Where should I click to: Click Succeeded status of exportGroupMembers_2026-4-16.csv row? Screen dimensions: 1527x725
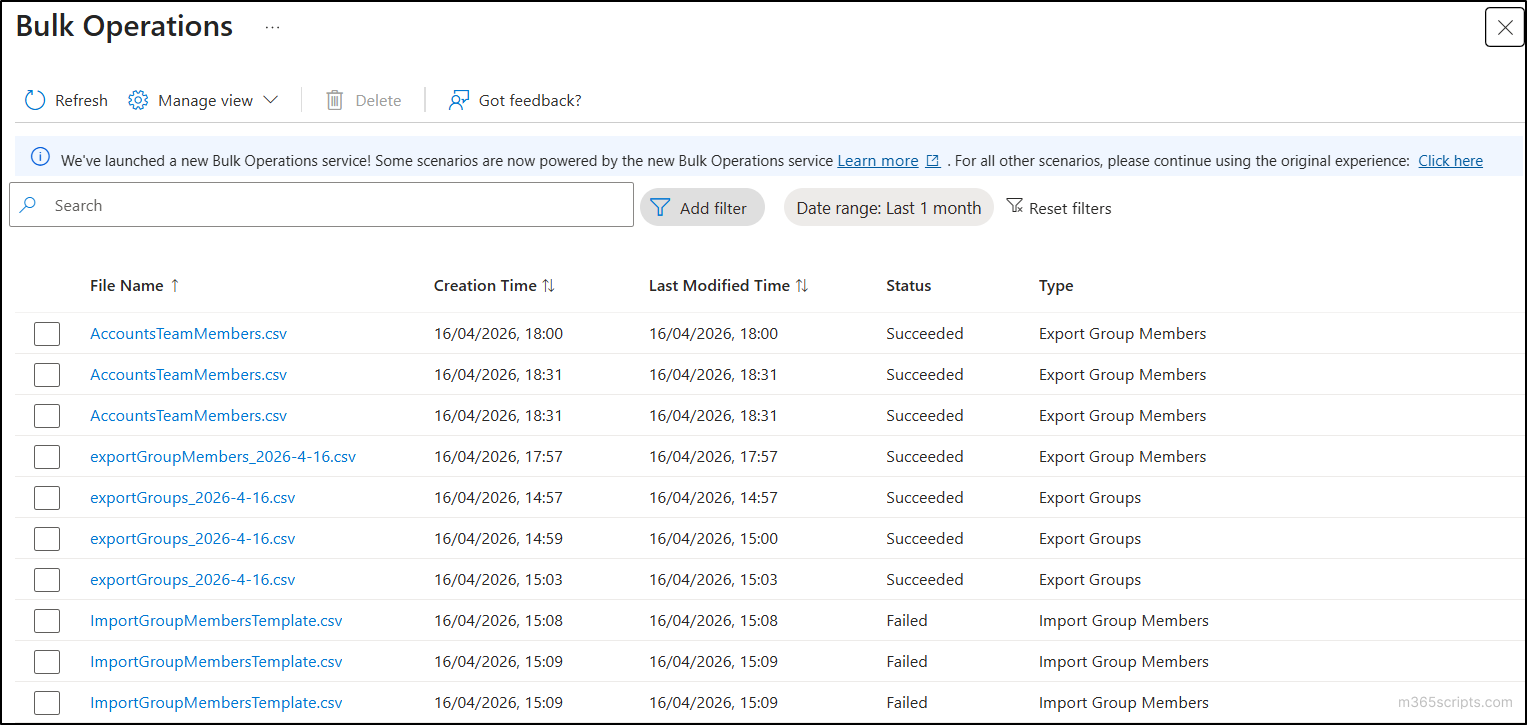coord(925,457)
